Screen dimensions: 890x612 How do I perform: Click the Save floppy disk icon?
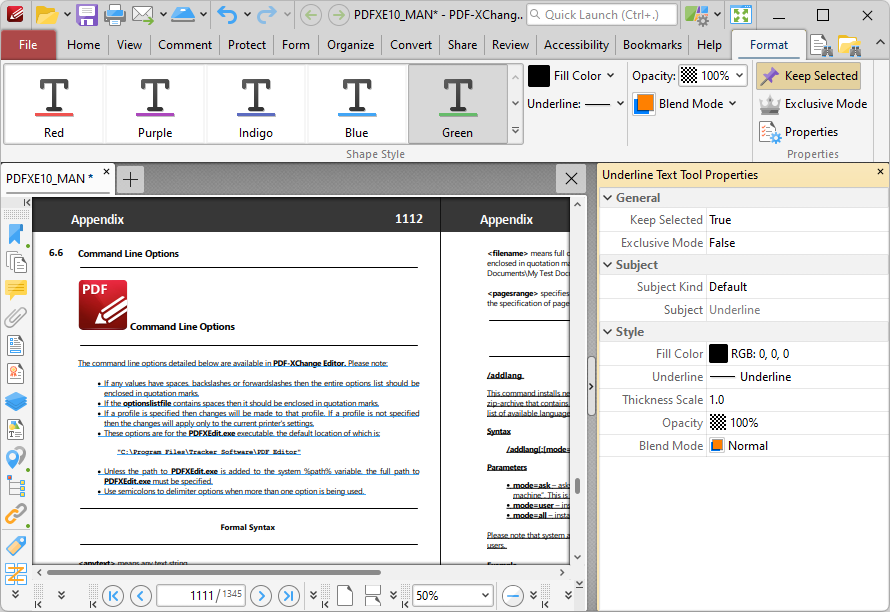[x=87, y=15]
